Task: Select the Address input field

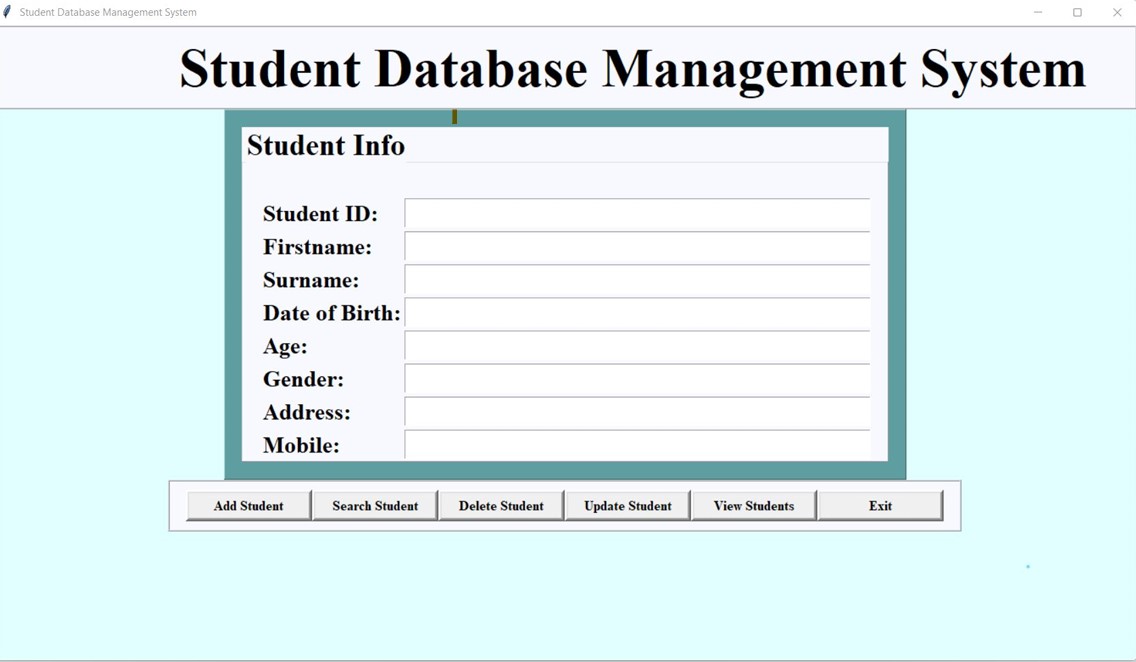Action: [637, 412]
